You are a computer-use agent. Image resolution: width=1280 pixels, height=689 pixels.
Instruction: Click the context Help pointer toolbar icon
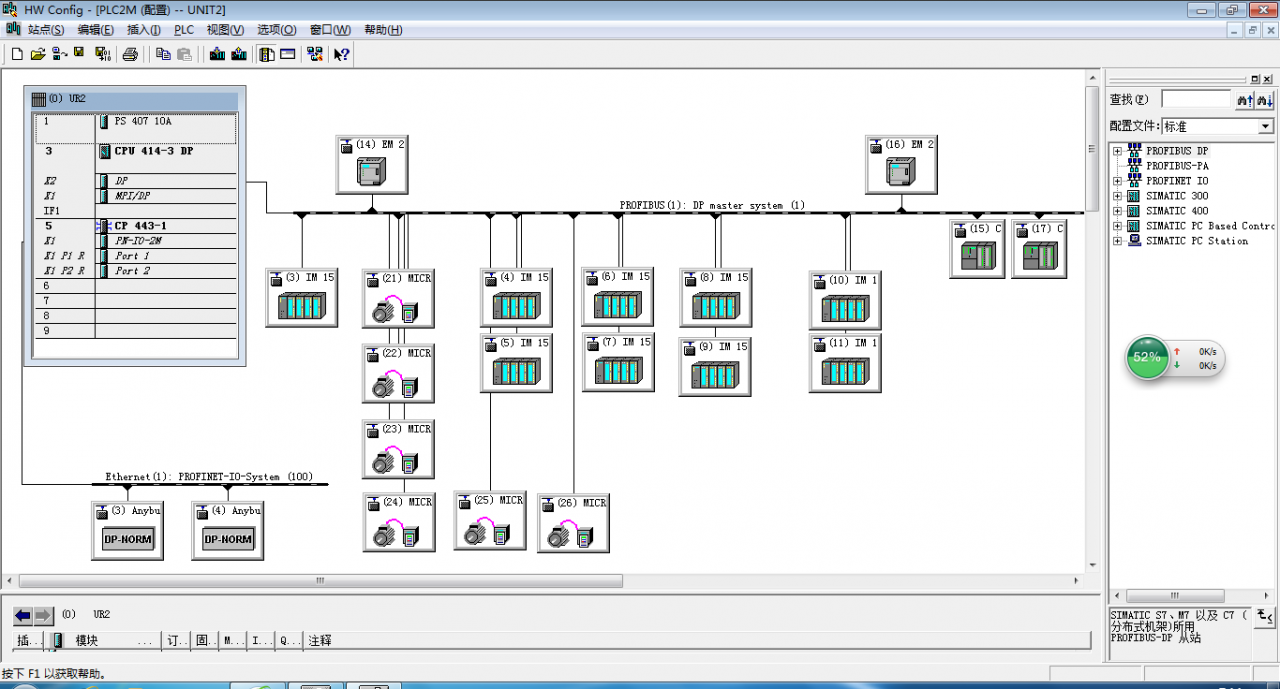342,54
